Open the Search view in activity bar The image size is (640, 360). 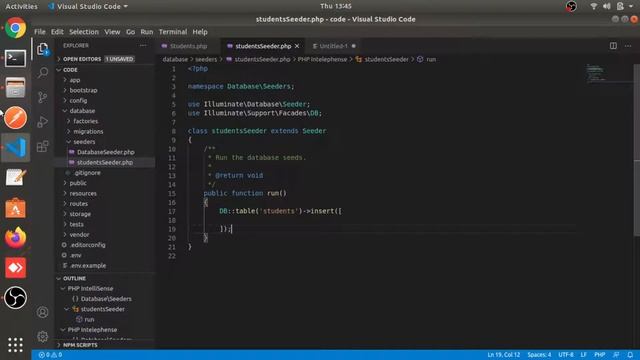[43, 73]
